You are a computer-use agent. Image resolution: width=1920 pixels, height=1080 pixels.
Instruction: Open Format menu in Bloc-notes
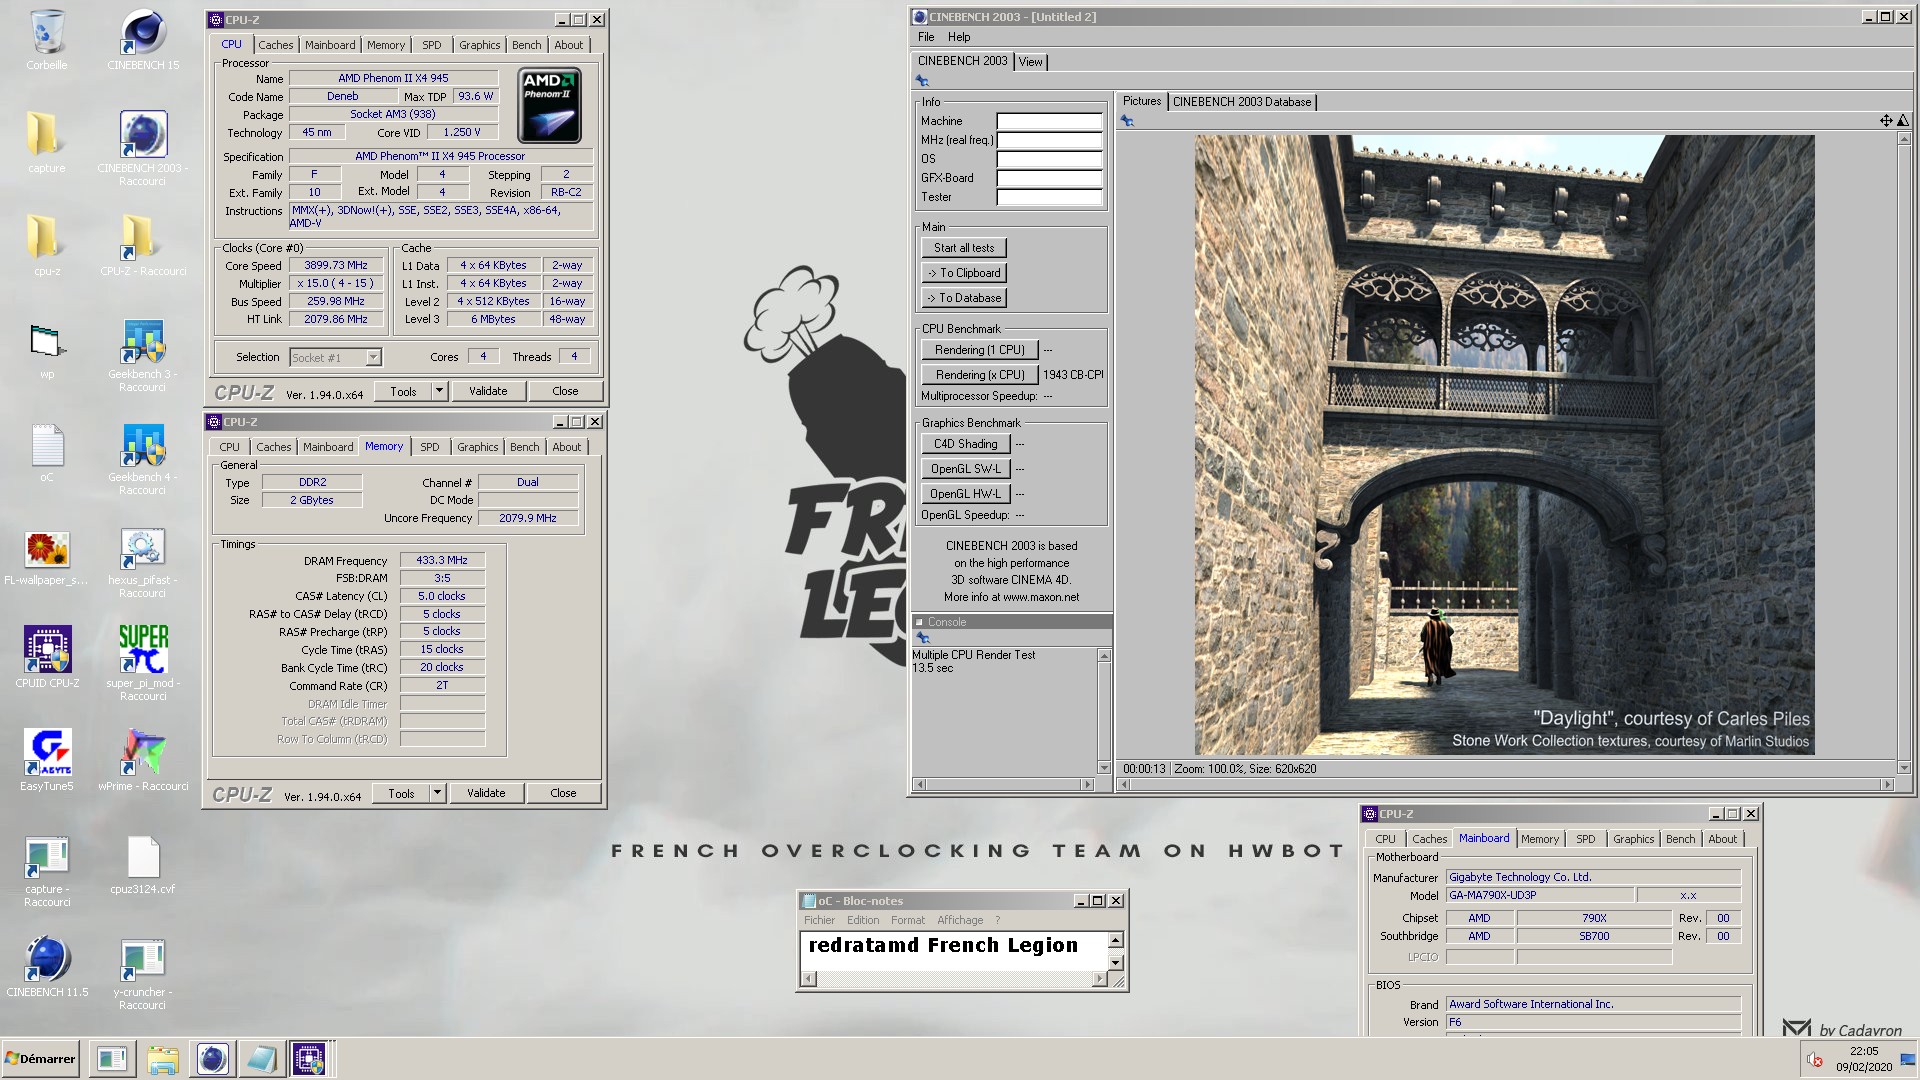pos(908,920)
